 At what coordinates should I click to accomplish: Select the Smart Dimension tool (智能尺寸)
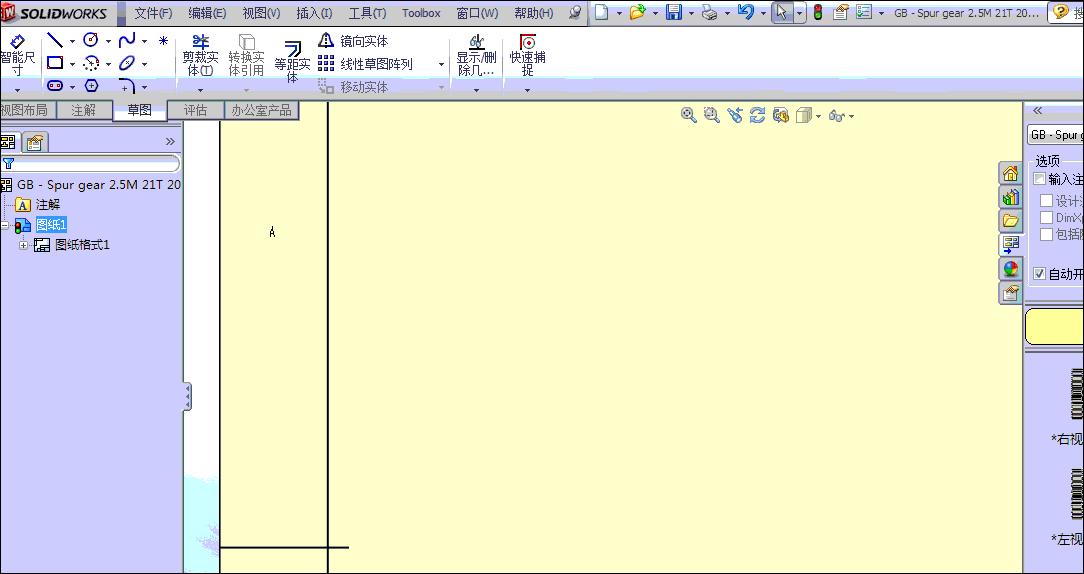[17, 55]
